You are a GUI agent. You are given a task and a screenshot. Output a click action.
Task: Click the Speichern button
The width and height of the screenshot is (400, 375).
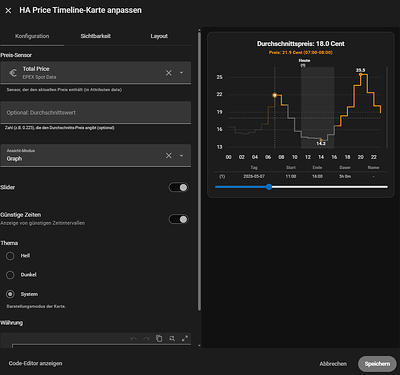click(377, 364)
